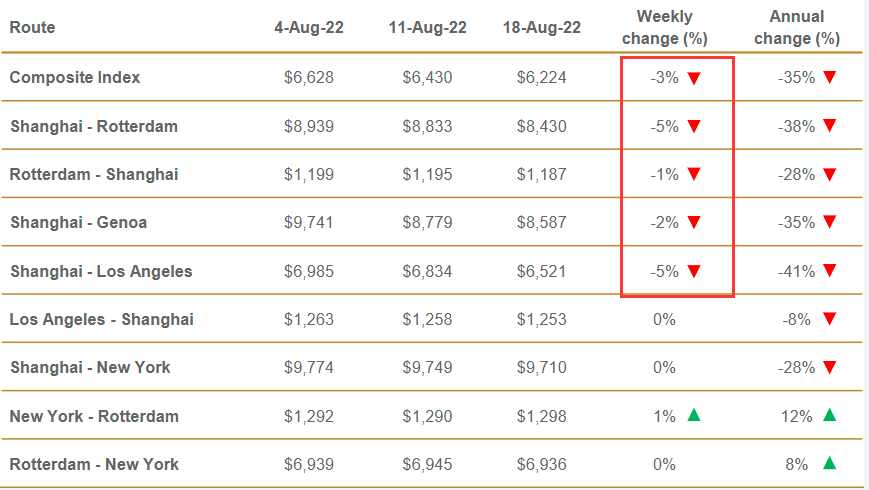The height and width of the screenshot is (490, 869).
Task: Click the Annual change (%) column header
Action: click(x=797, y=28)
